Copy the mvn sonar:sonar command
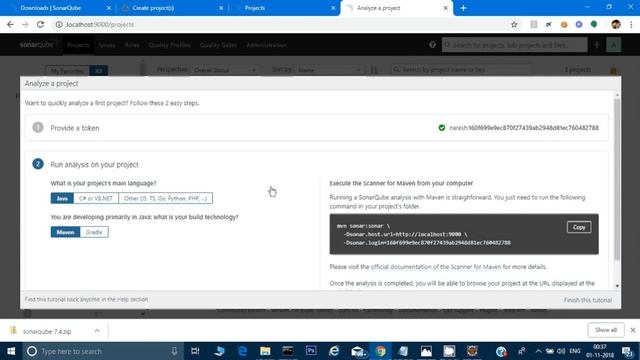Viewport: 640px width, 360px height. tap(579, 227)
